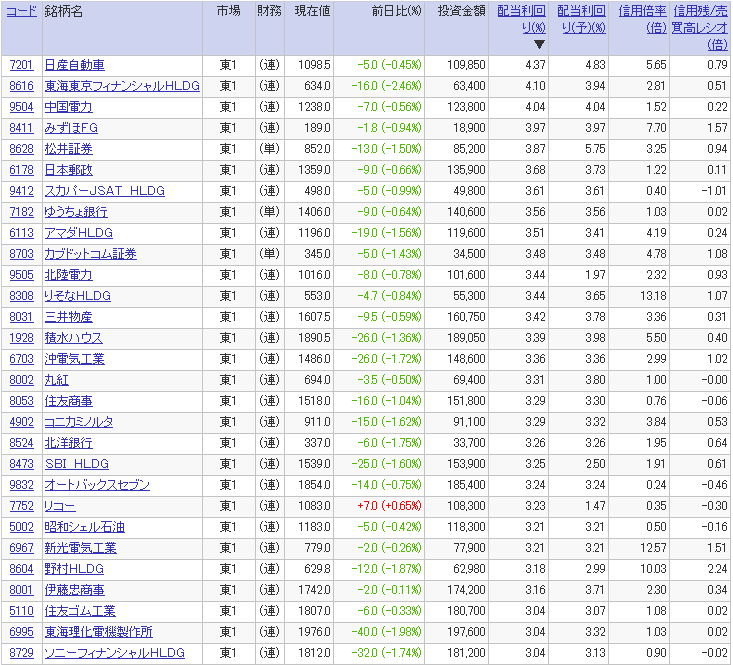Select リコー change value +7.0 (+0.65%)

pos(389,506)
